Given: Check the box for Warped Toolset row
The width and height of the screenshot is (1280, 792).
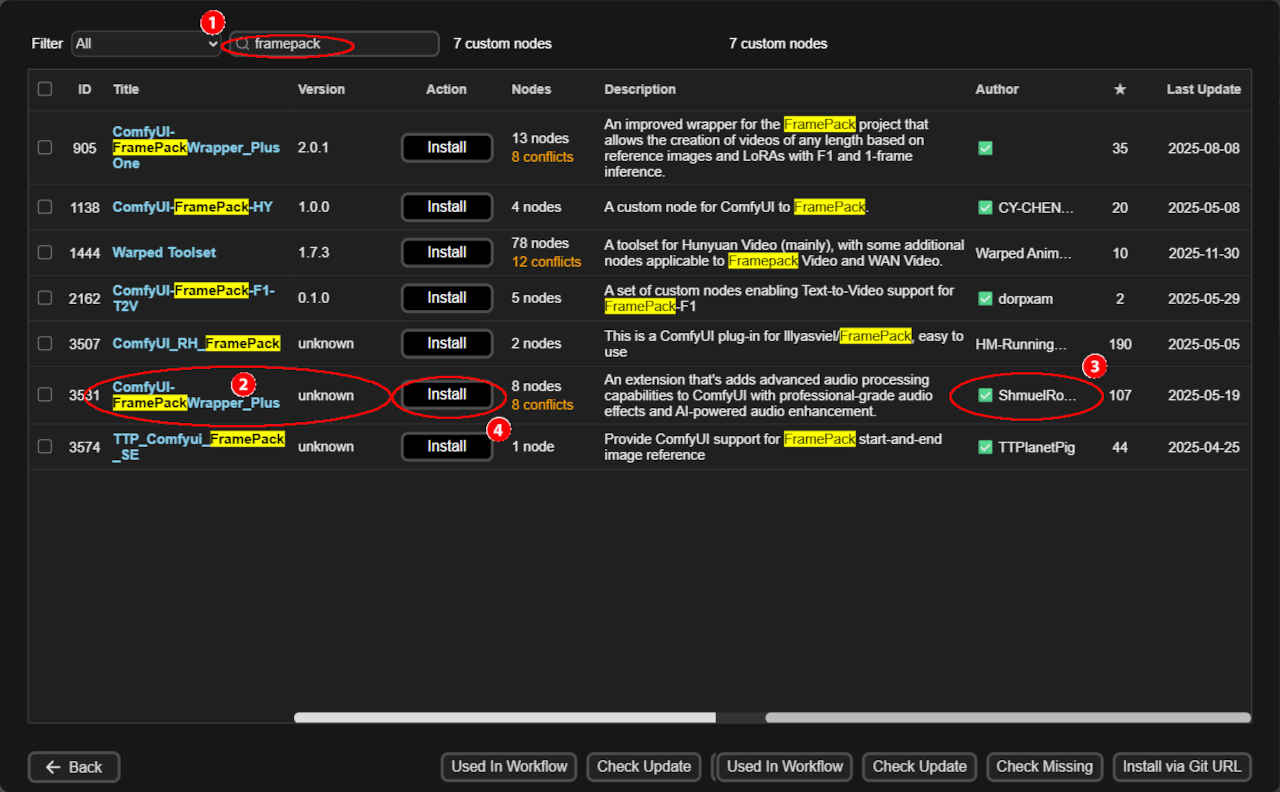Looking at the screenshot, I should tap(45, 253).
